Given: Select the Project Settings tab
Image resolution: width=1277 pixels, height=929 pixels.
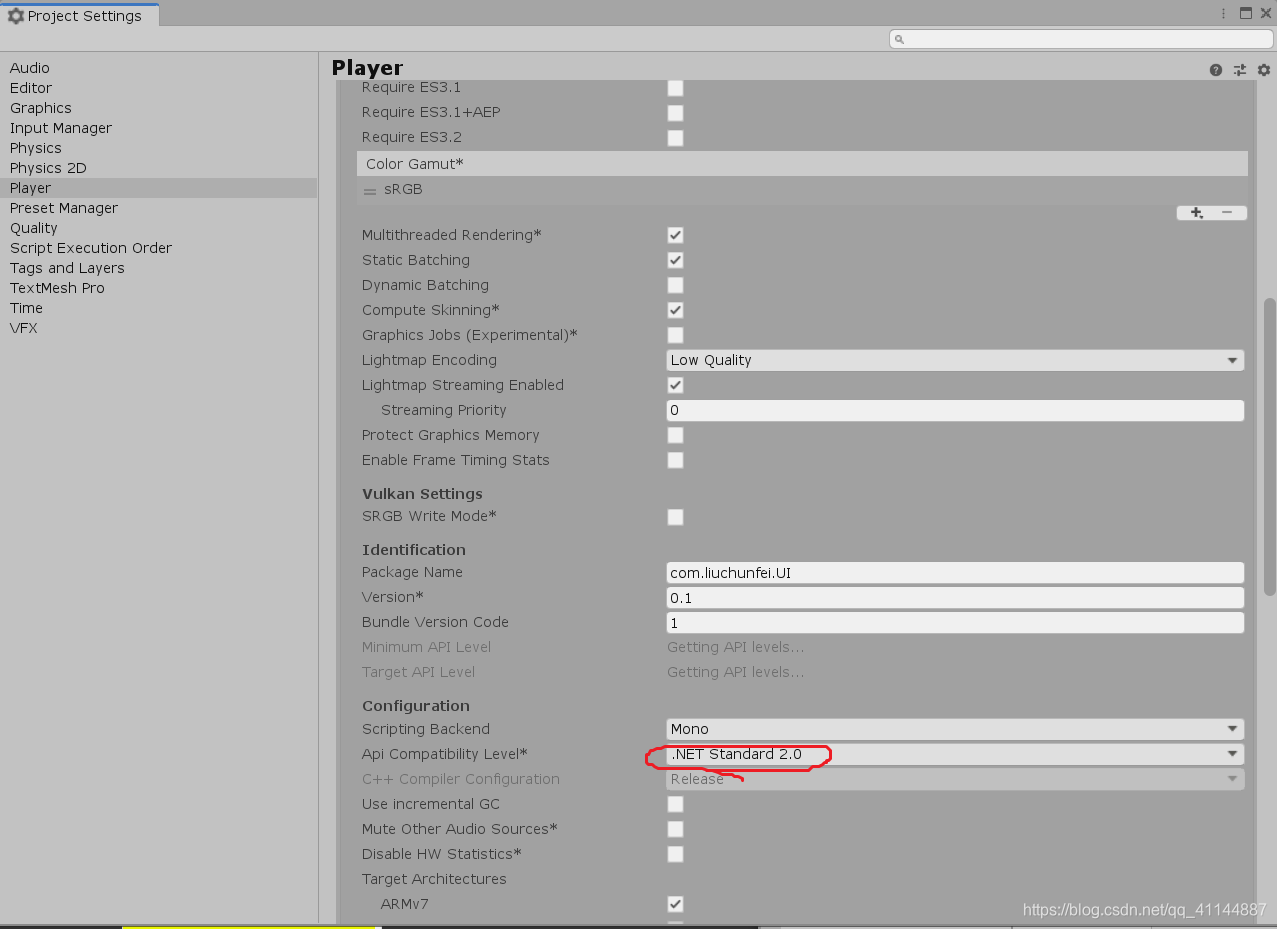Looking at the screenshot, I should (80, 15).
